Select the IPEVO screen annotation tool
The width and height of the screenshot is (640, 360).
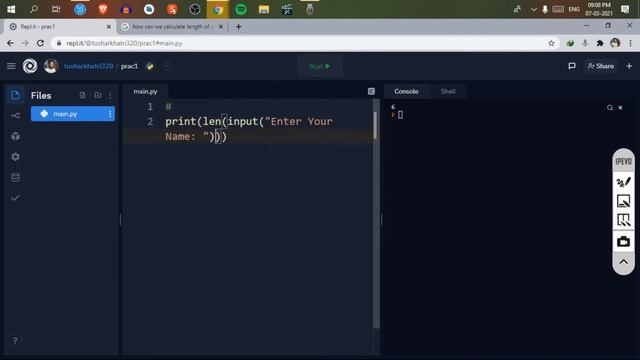click(623, 221)
